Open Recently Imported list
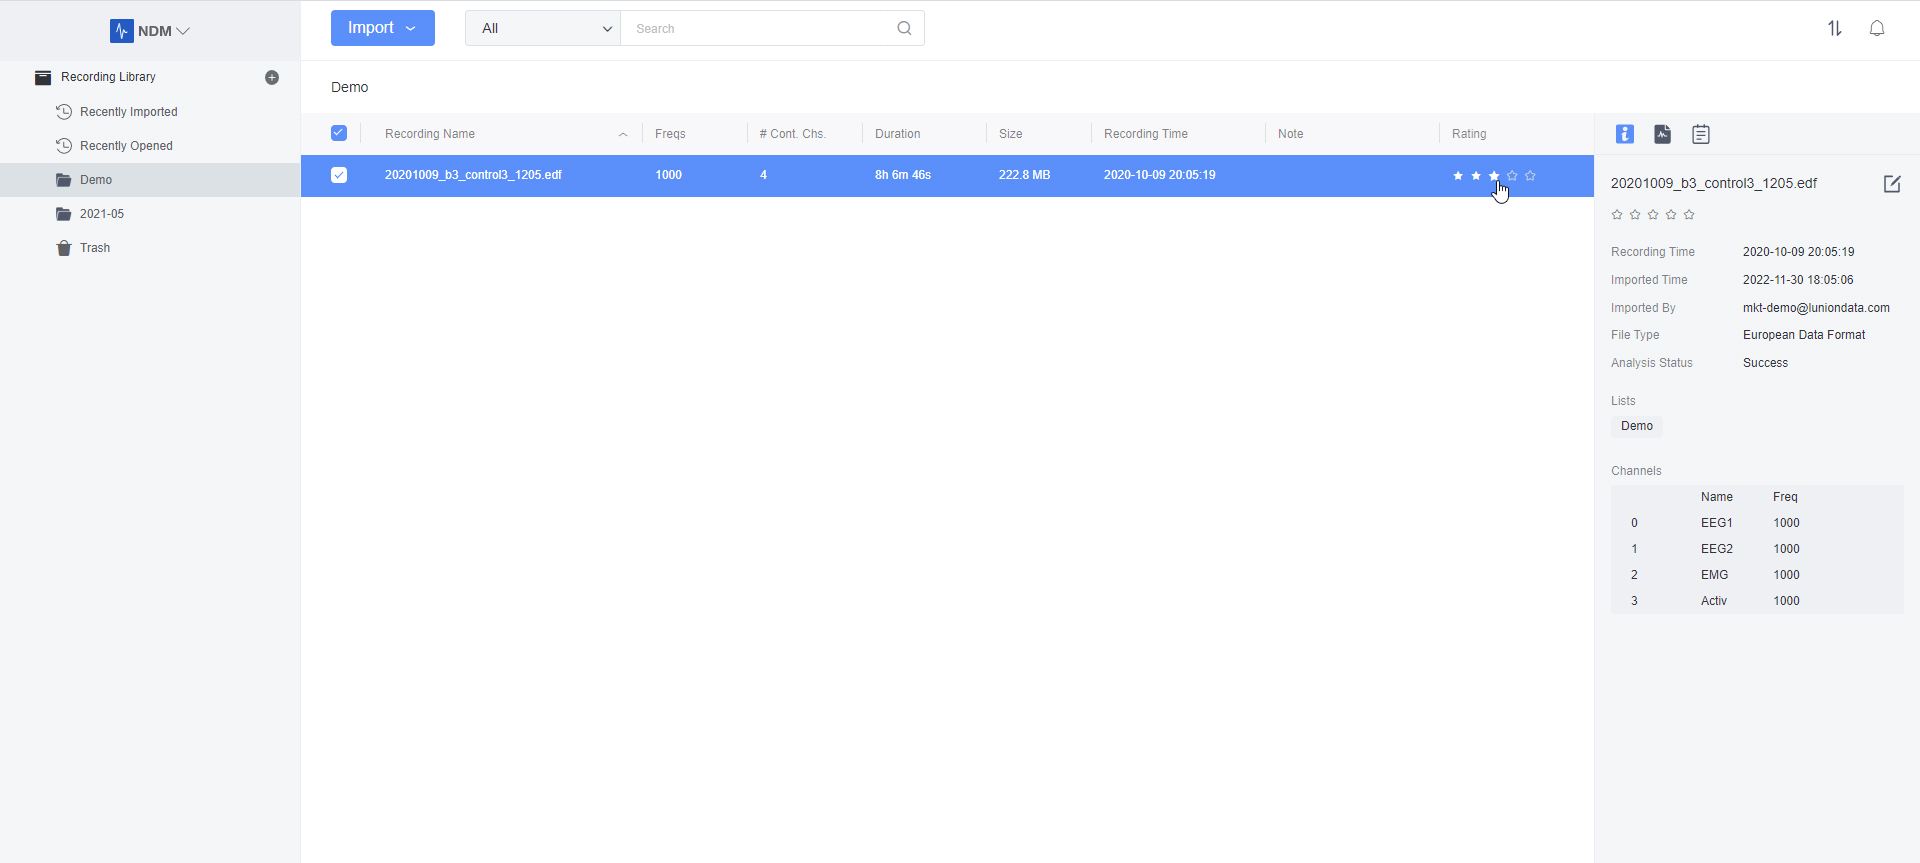 tap(128, 112)
